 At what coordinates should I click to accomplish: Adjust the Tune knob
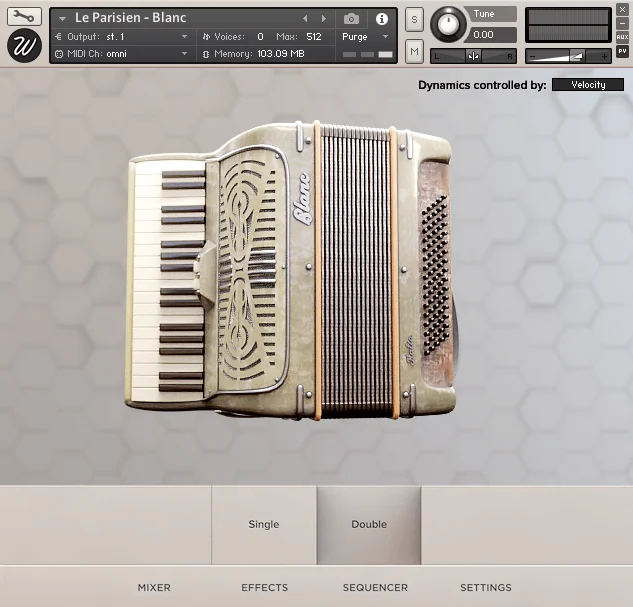point(448,25)
